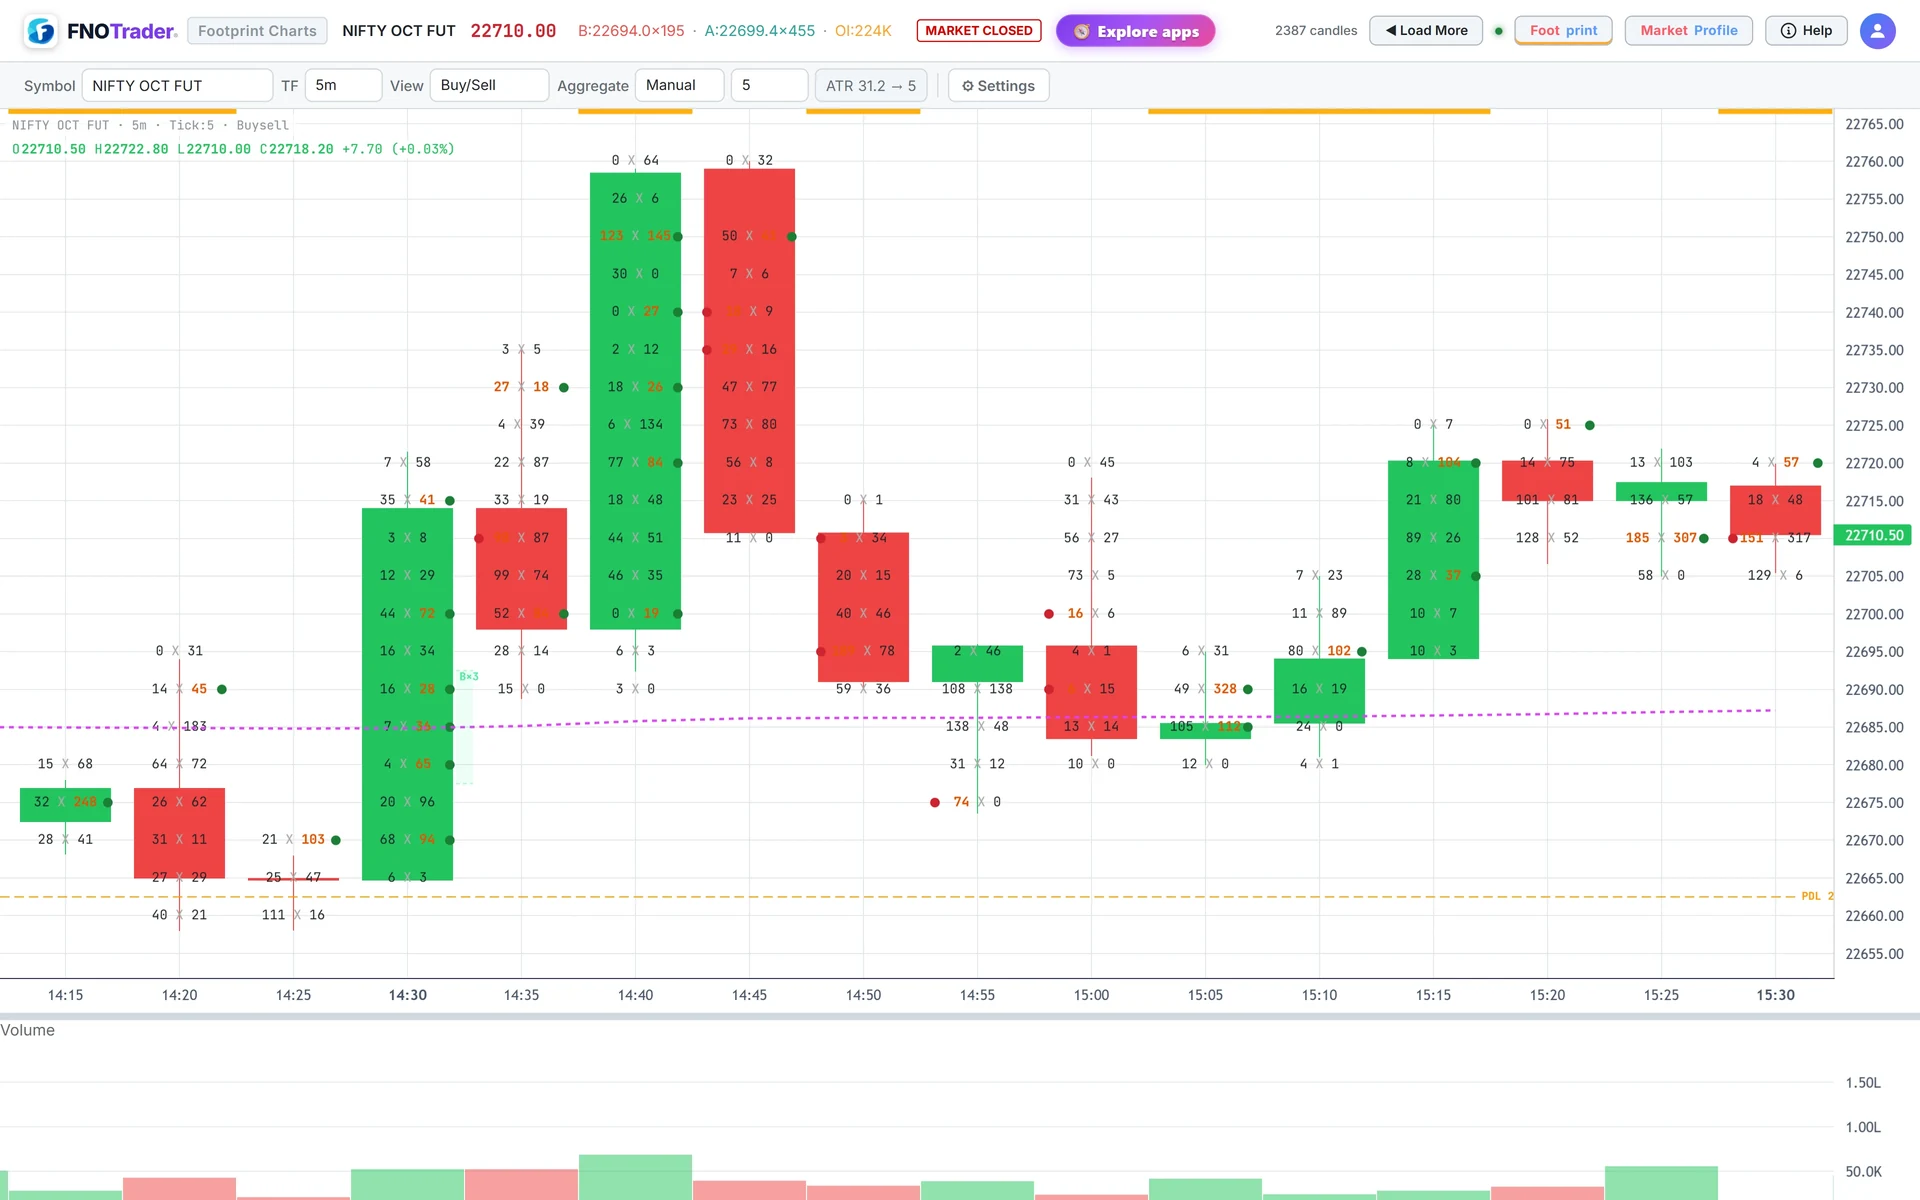The height and width of the screenshot is (1200, 1920).
Task: Switch to the Market Profile tab
Action: pyautogui.click(x=1689, y=31)
